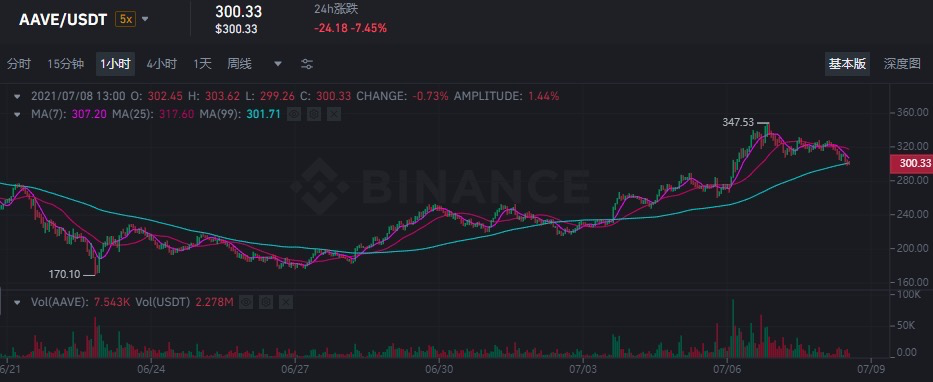Image resolution: width=933 pixels, height=382 pixels.
Task: Toggle MA indicator visibility eye icon
Action: click(x=293, y=114)
